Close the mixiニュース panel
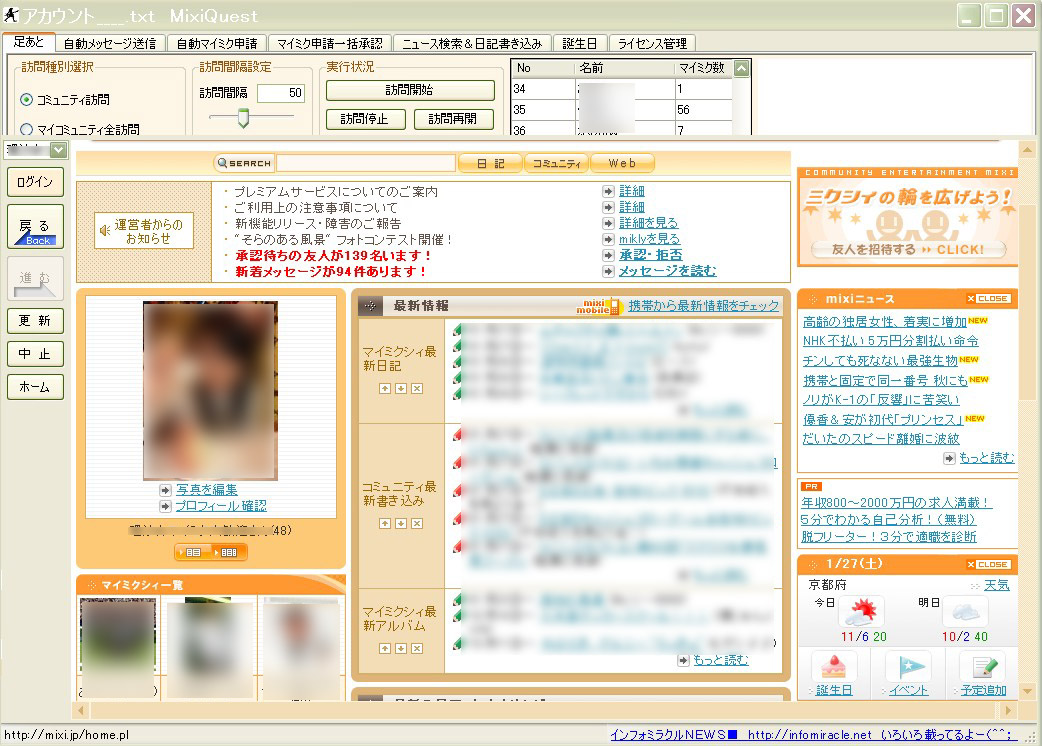The height and width of the screenshot is (746, 1042). coord(988,299)
